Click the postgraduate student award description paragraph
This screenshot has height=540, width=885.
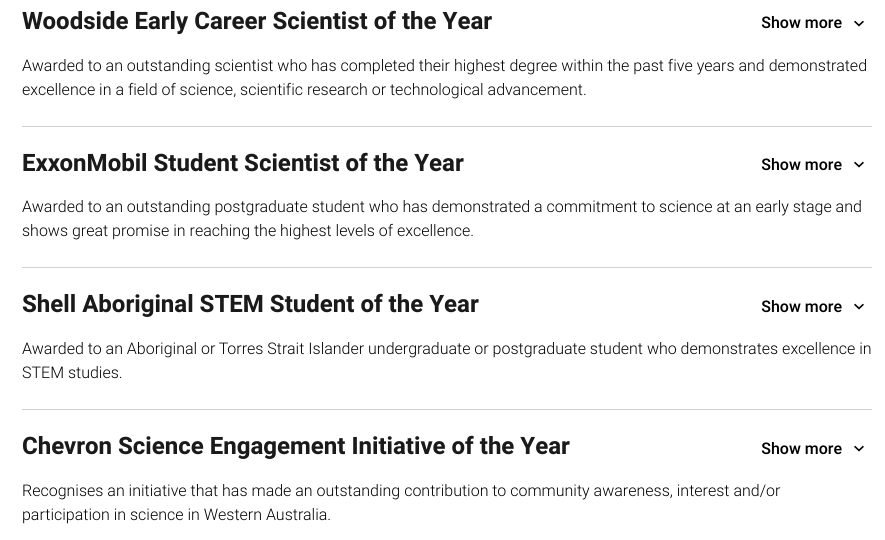441,219
